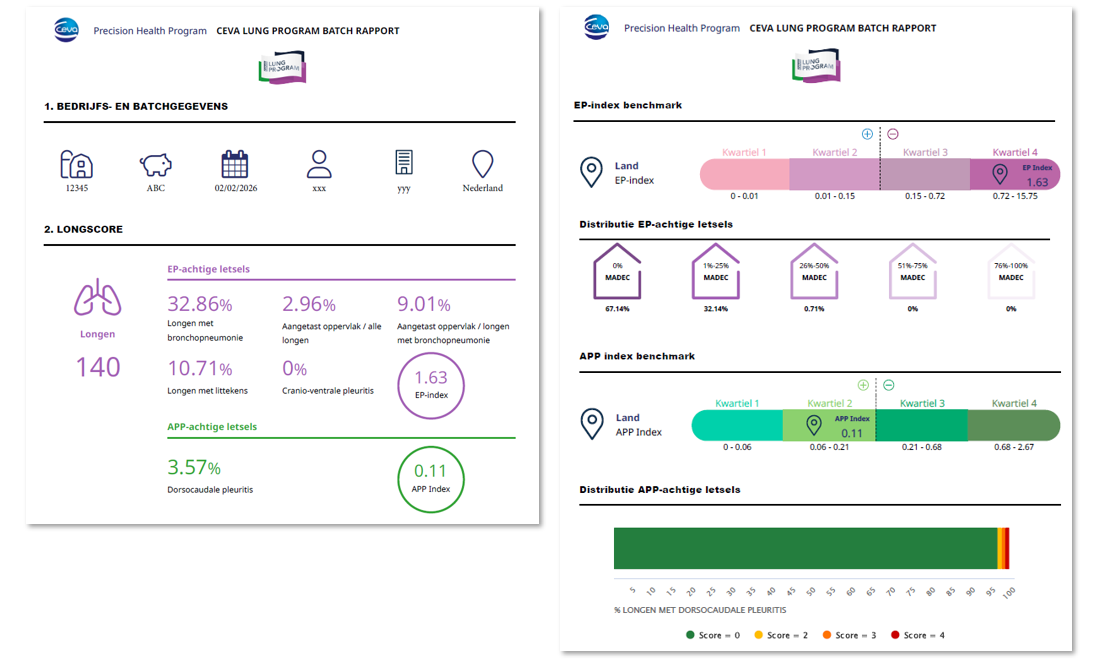Expand with the plus icon in EP-index benchmark
1095x661 pixels.
tap(867, 134)
